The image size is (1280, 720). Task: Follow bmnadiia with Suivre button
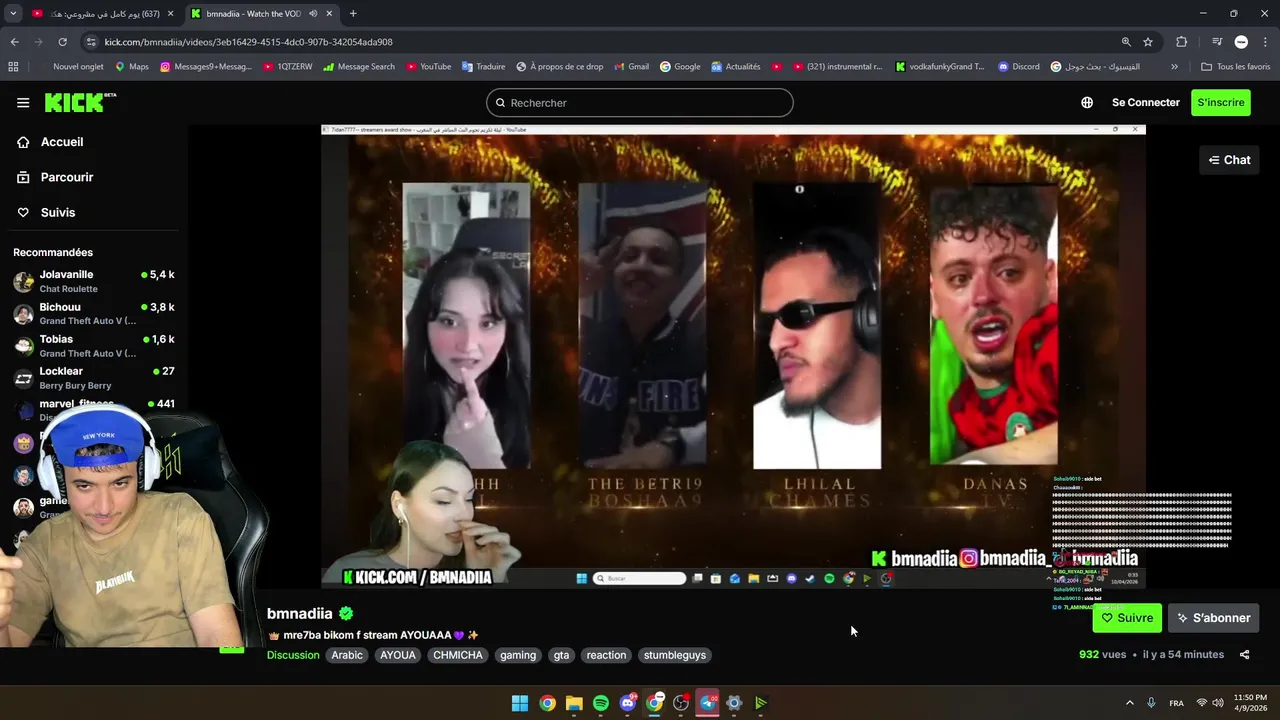(x=1127, y=618)
